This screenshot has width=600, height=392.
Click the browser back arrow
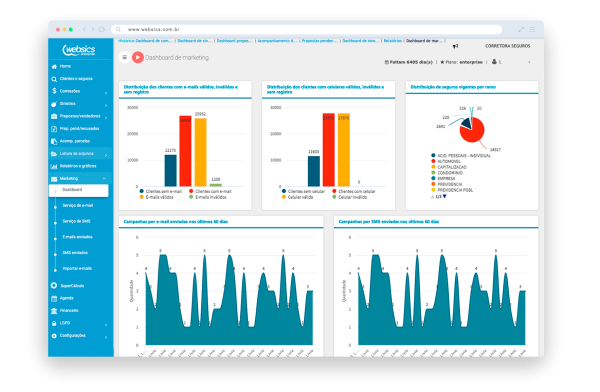tap(84, 29)
